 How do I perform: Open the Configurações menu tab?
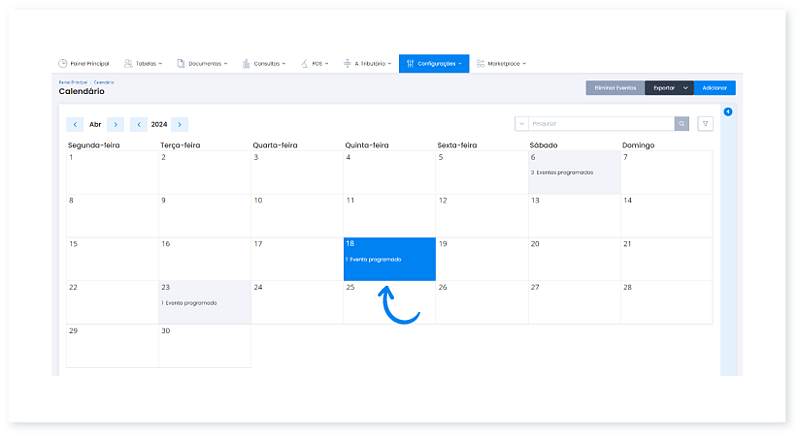[x=434, y=63]
